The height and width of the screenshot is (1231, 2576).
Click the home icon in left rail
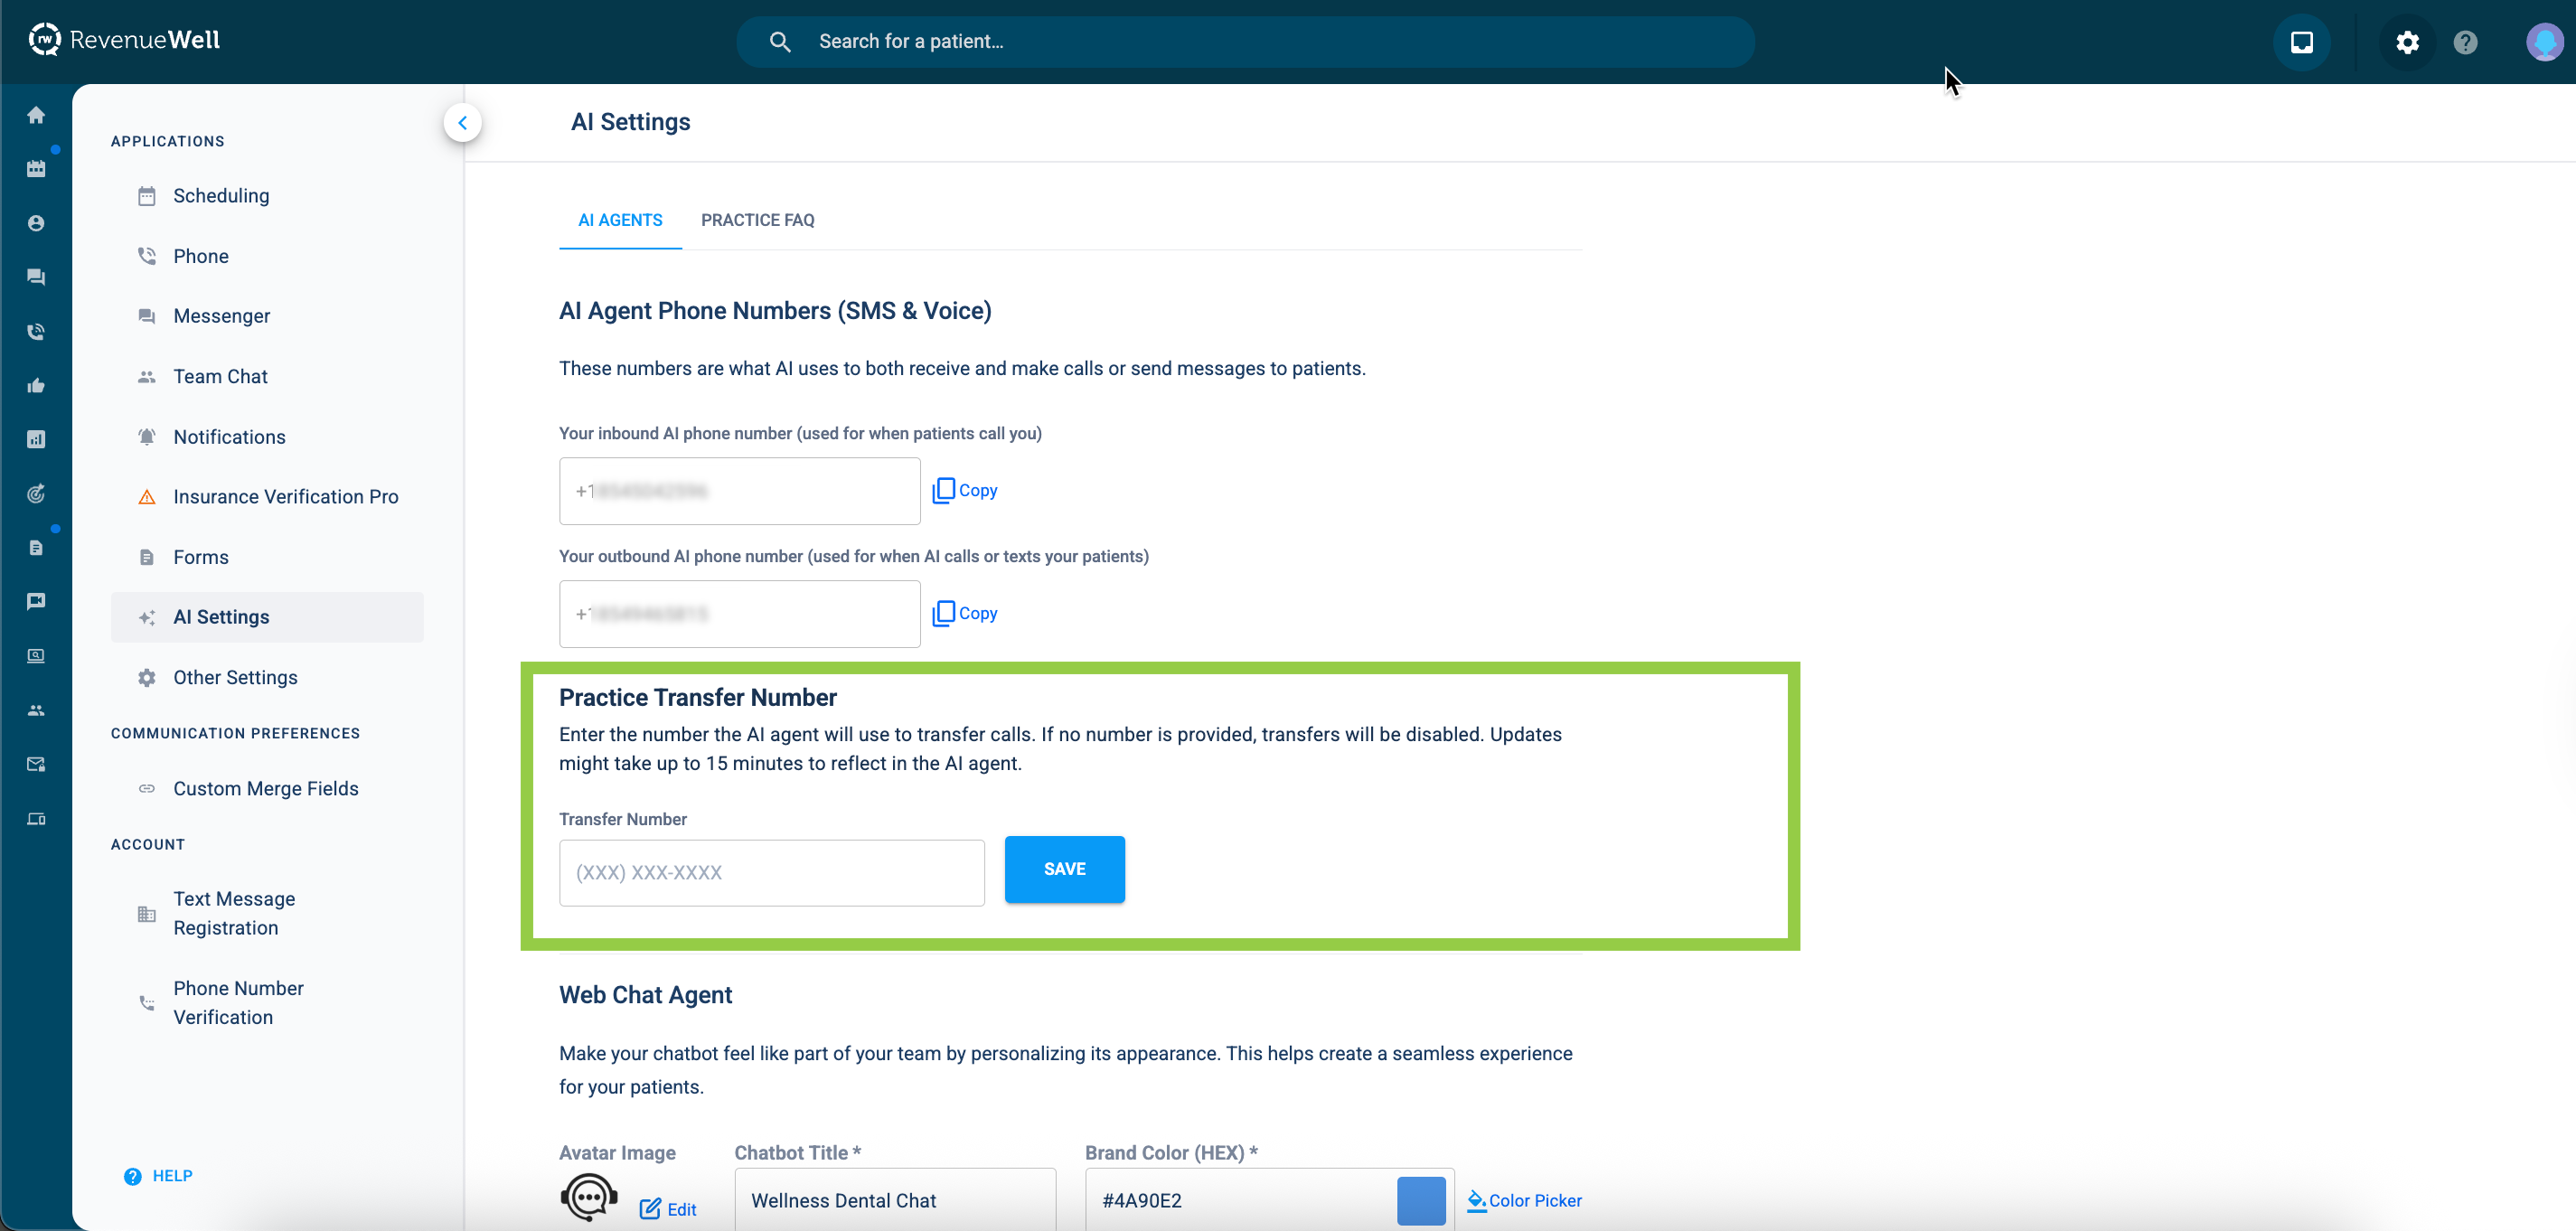36,115
